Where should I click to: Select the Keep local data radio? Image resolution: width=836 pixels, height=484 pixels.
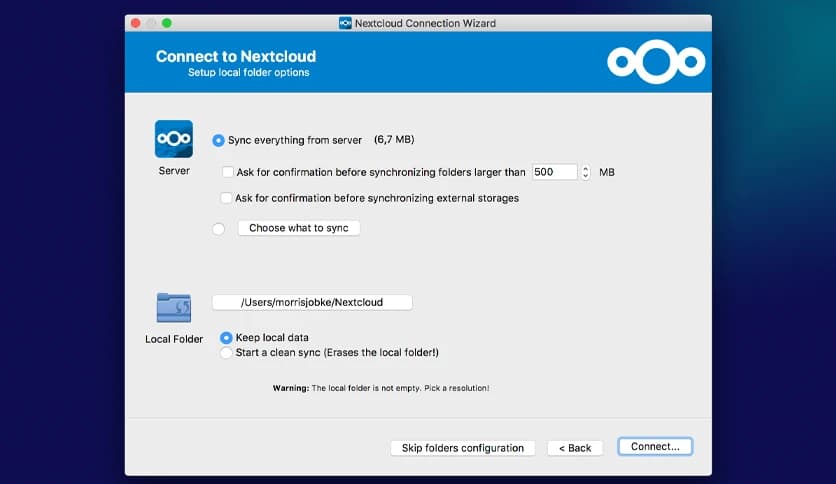226,338
